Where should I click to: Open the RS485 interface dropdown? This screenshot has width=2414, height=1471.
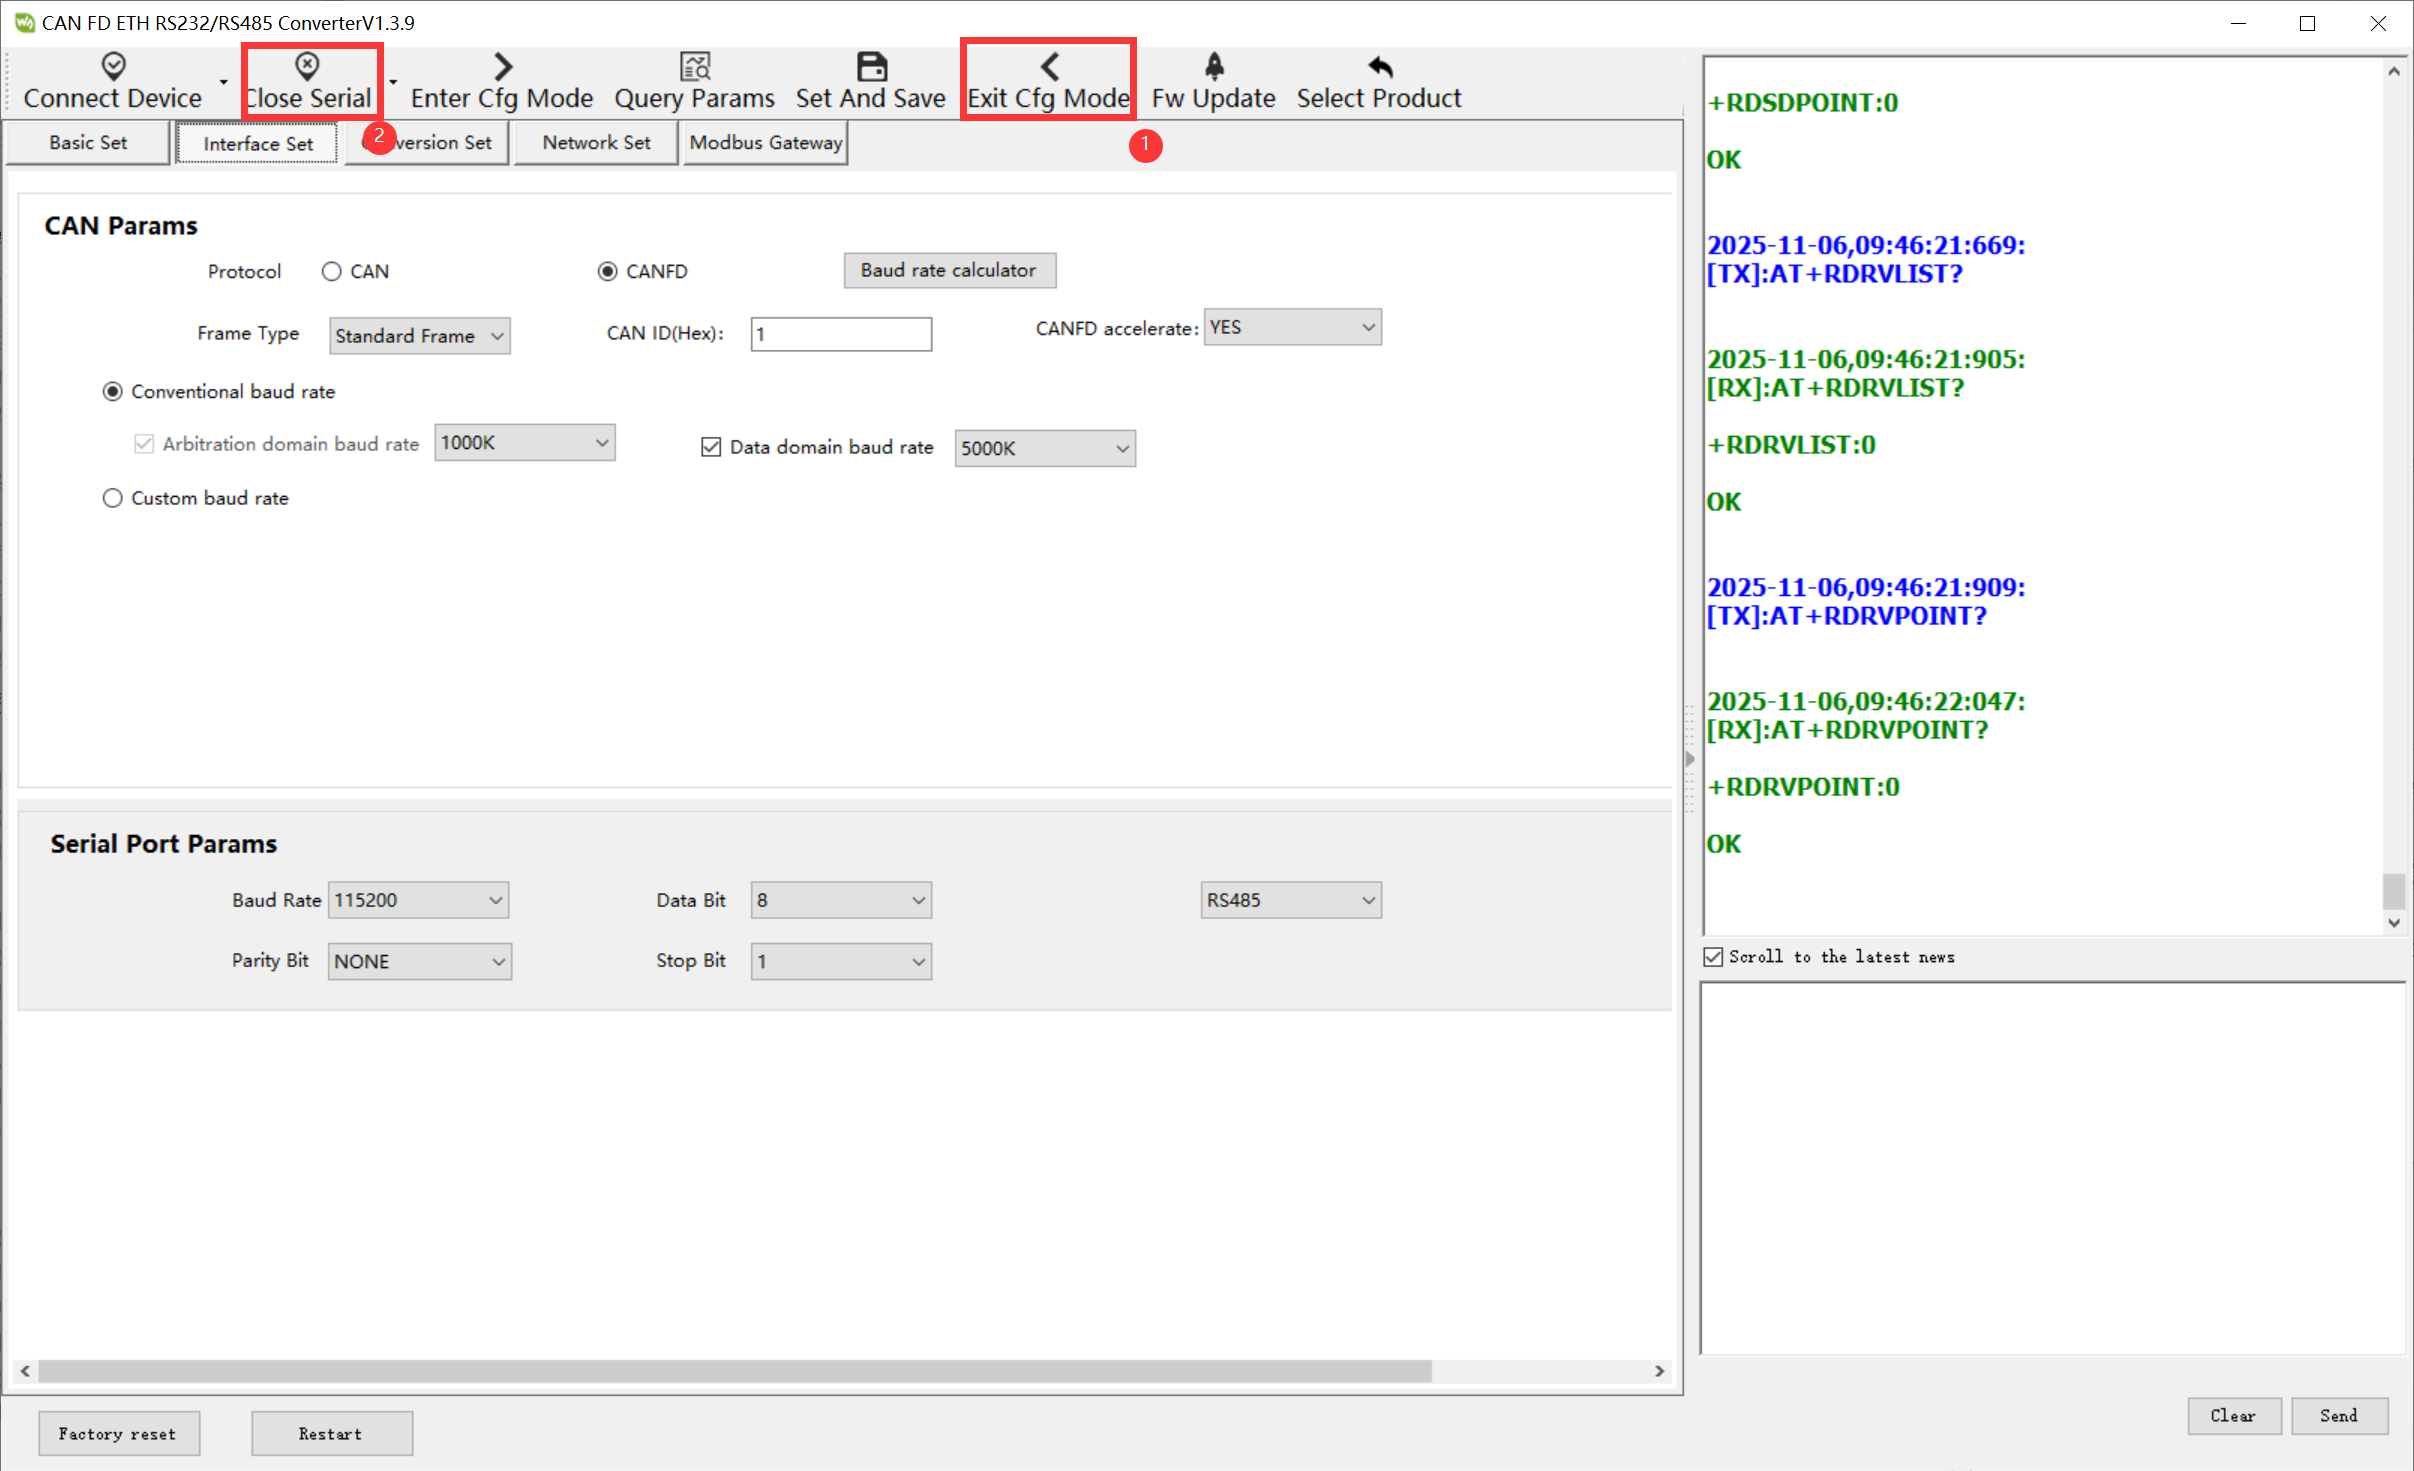(x=1290, y=900)
